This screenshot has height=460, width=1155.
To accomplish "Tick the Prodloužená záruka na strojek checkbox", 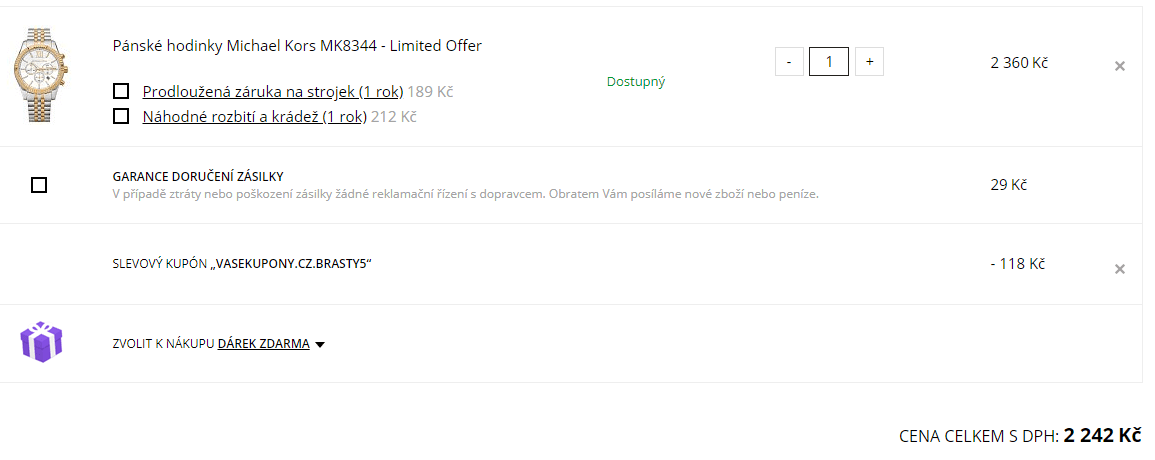I will coord(121,91).
